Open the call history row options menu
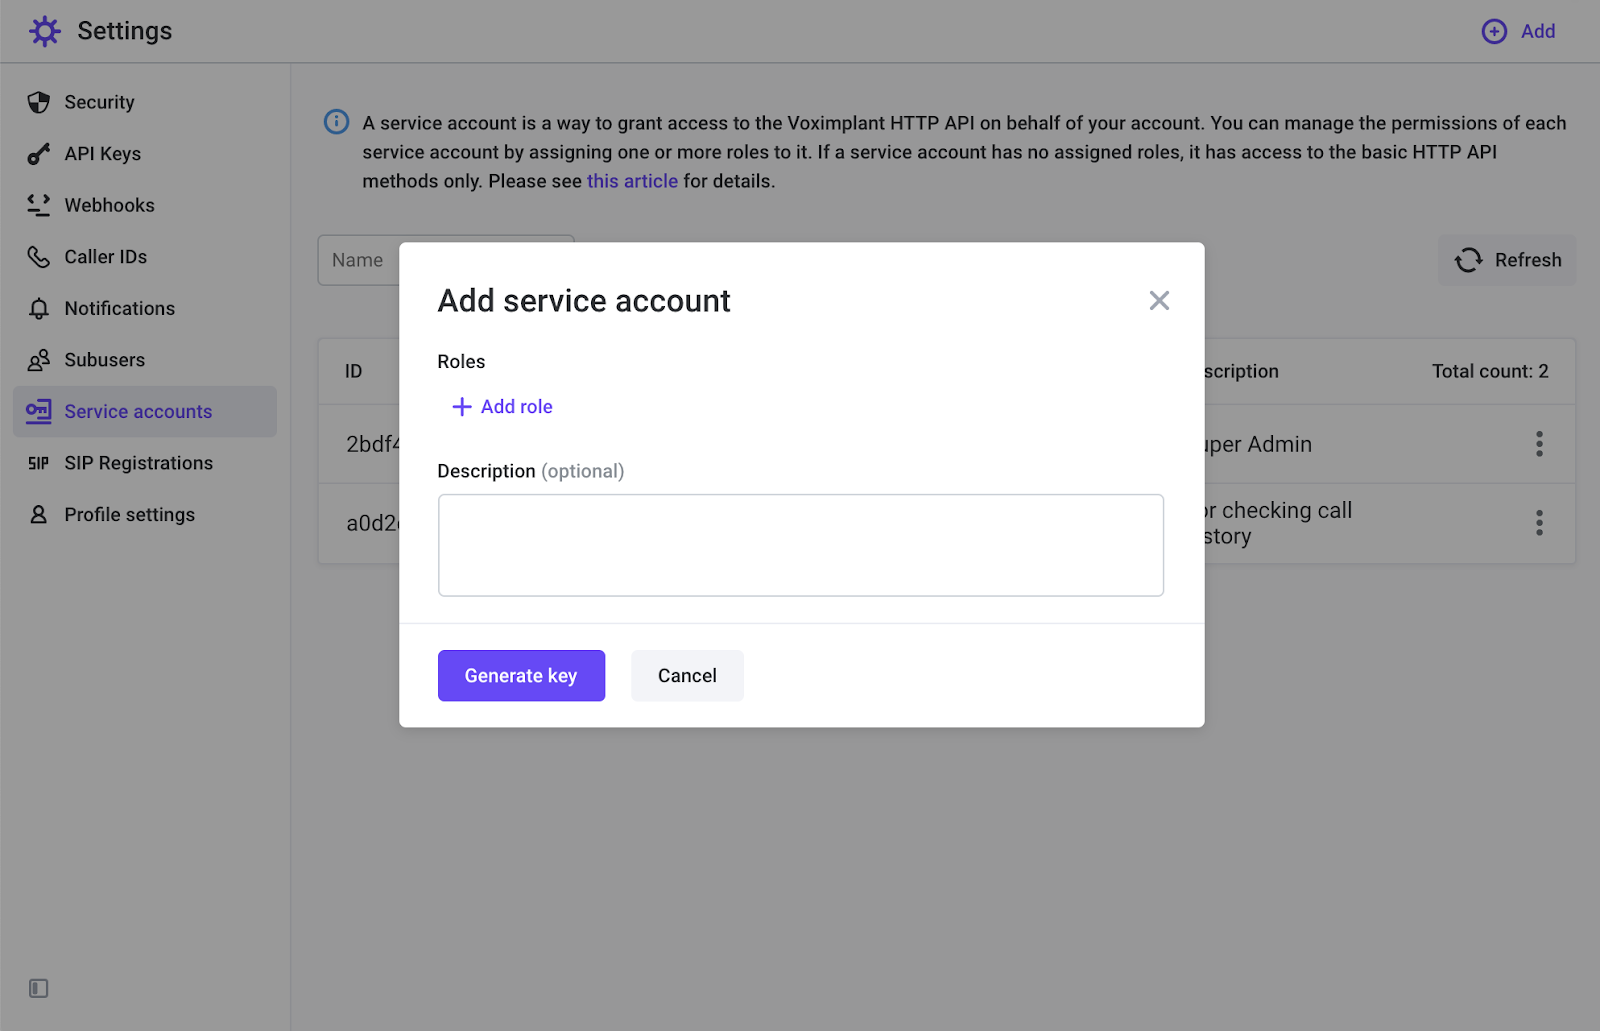This screenshot has width=1600, height=1031. point(1539,523)
